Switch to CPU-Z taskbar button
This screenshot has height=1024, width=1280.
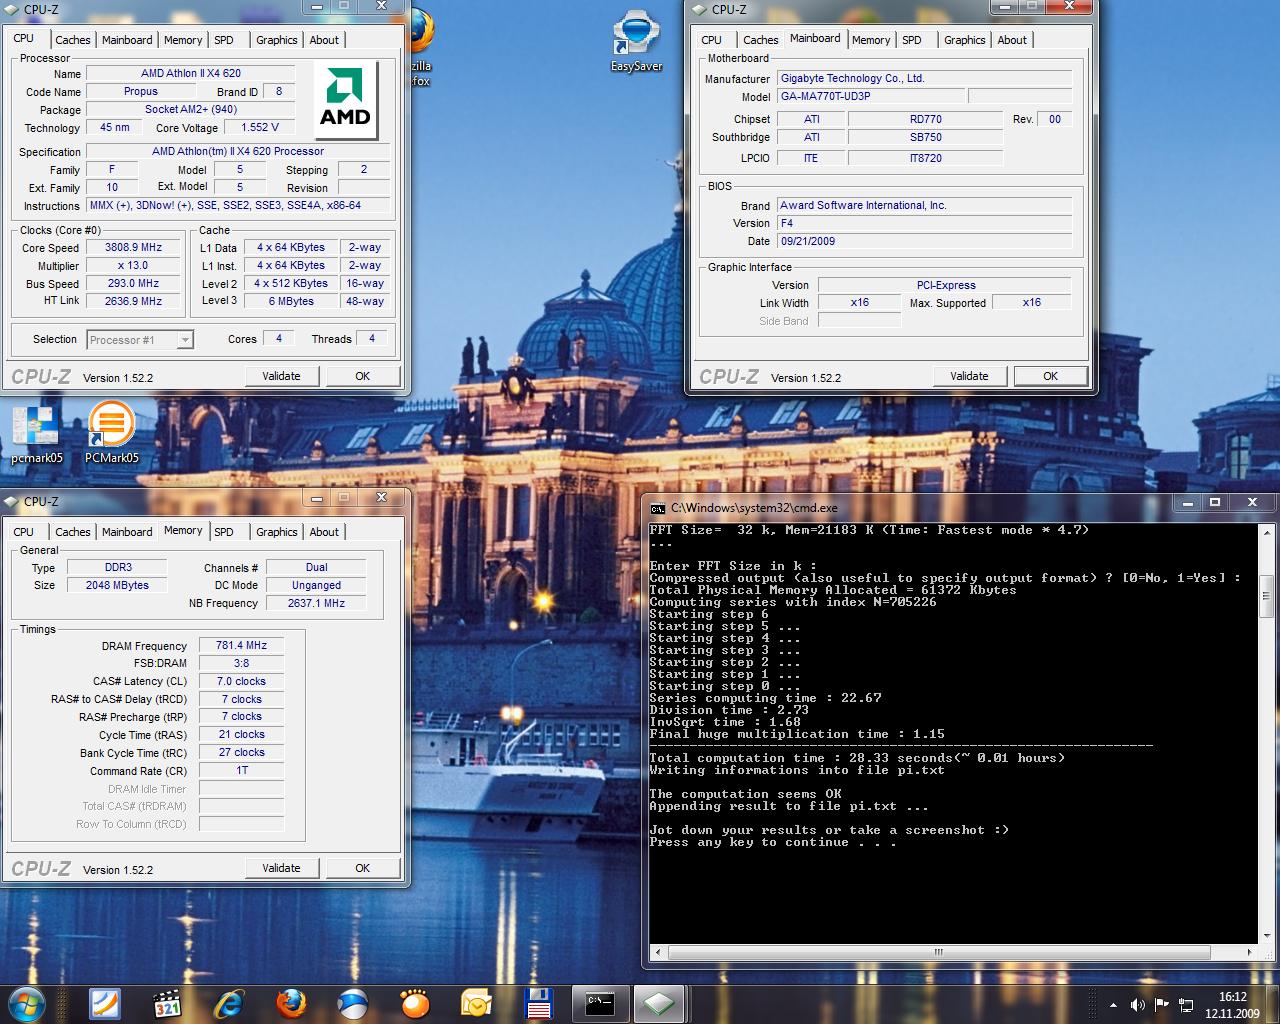click(660, 1003)
